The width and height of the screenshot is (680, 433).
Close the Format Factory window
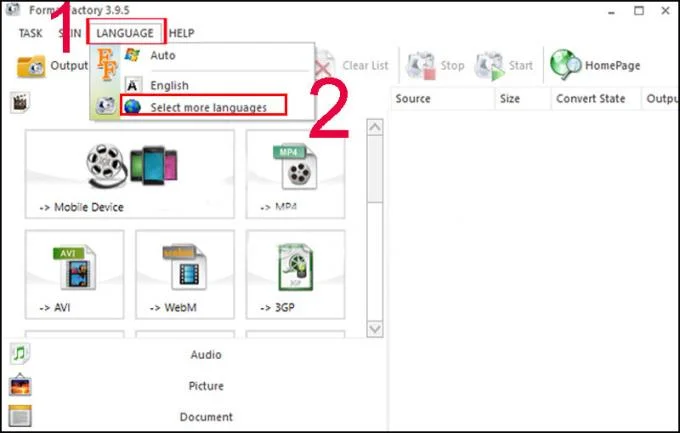tap(666, 10)
